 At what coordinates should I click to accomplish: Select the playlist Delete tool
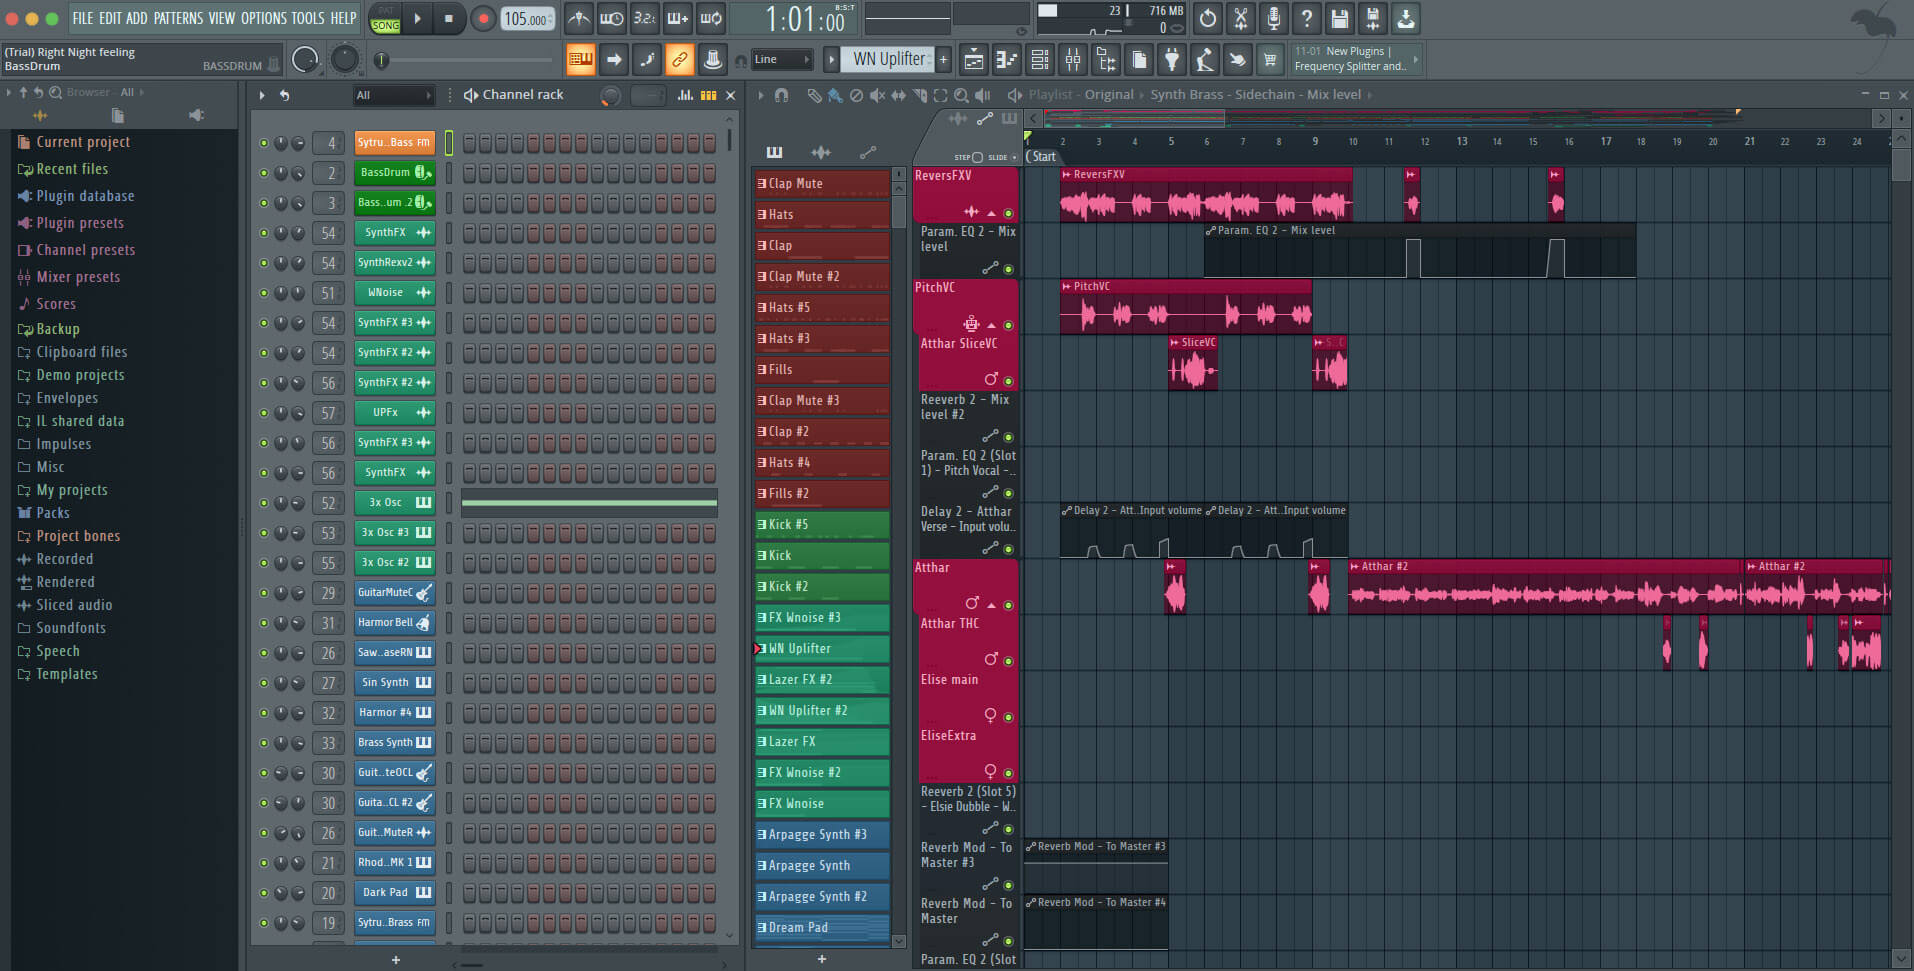856,95
